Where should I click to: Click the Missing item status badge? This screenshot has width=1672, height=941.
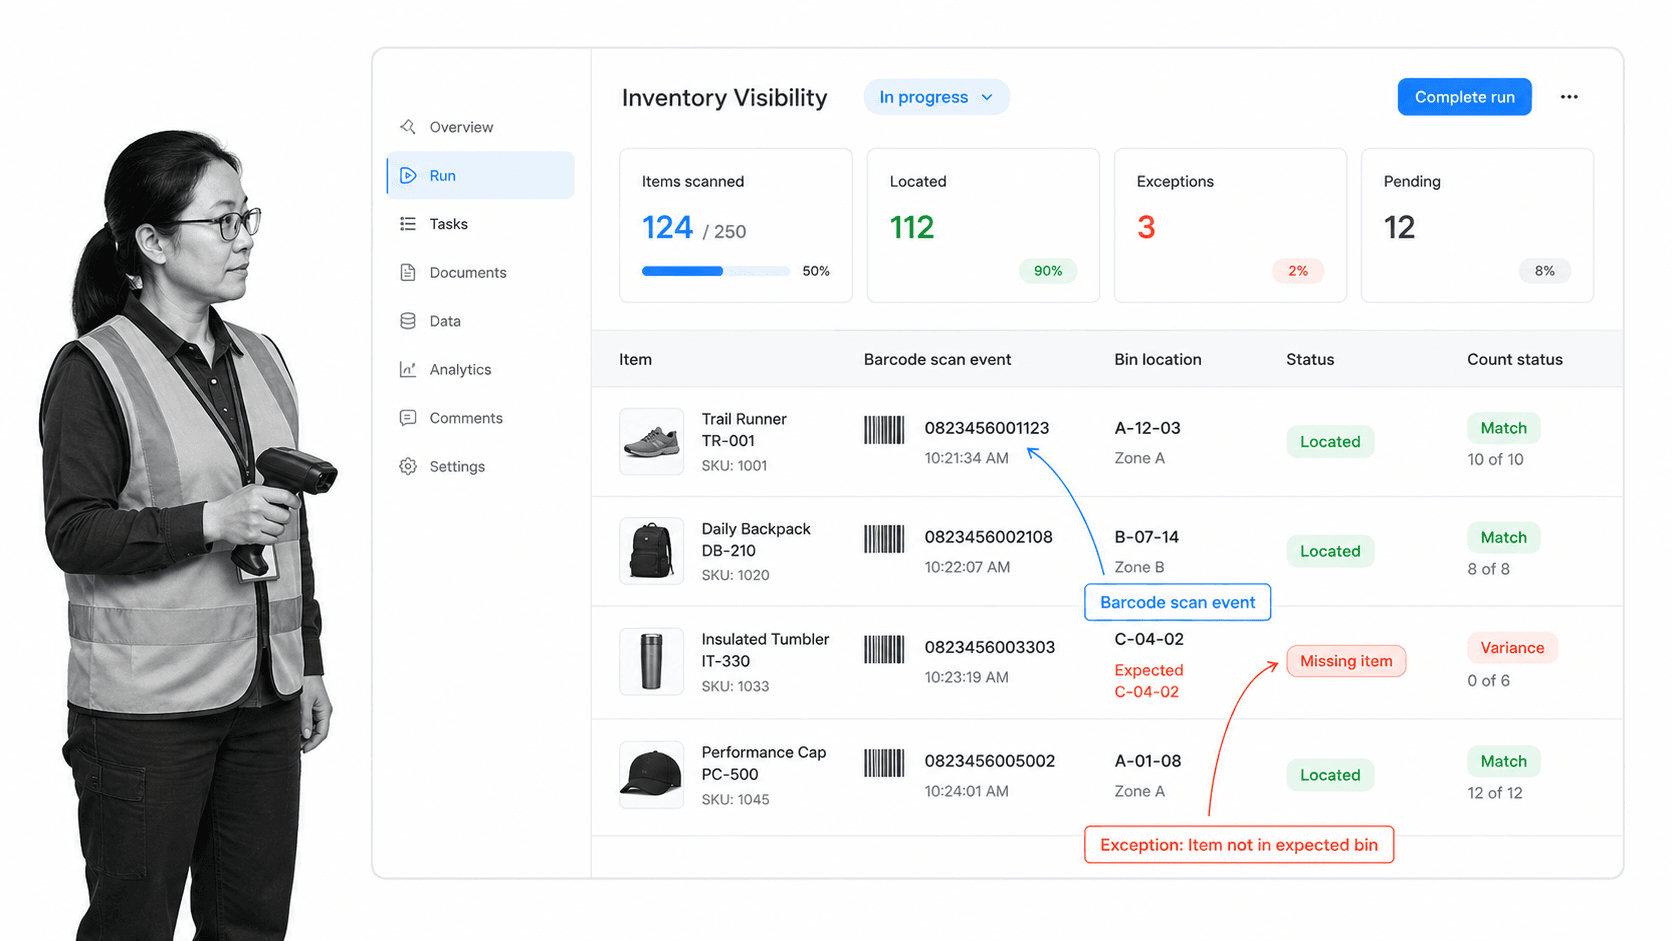(x=1346, y=661)
